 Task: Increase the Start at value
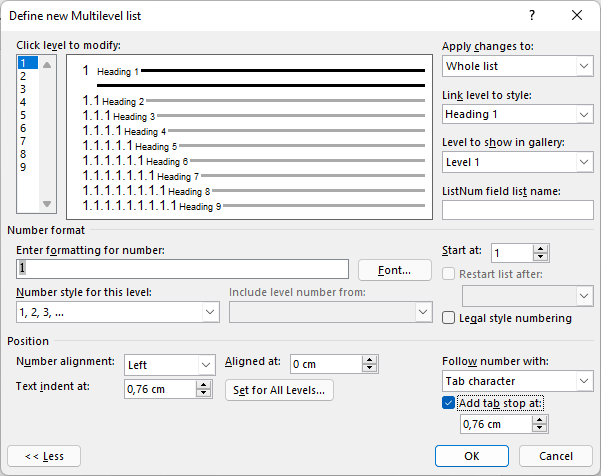(540, 249)
